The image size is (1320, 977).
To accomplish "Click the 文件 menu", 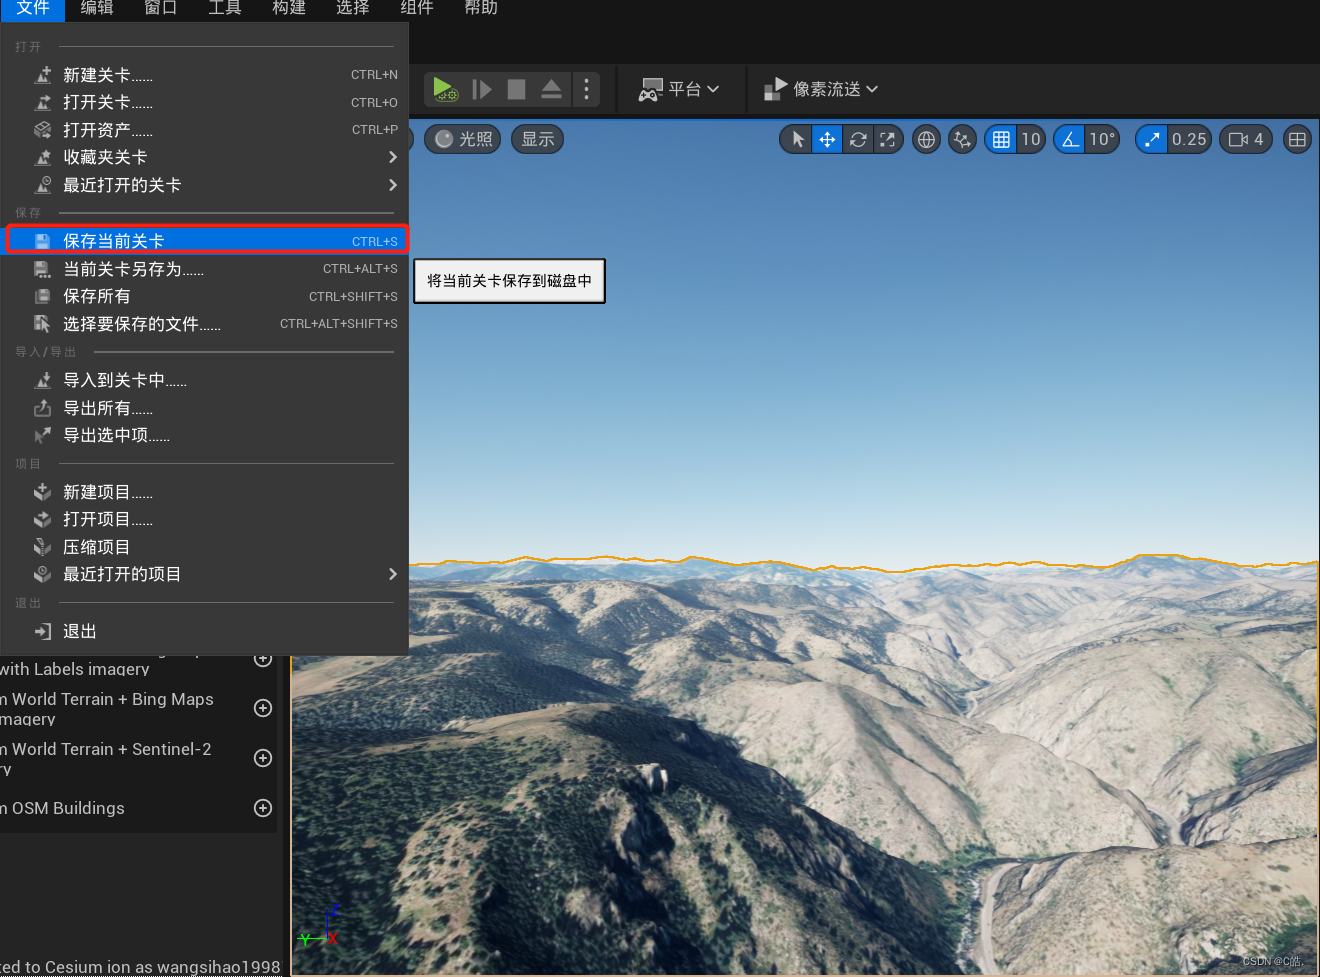I will 33,8.
